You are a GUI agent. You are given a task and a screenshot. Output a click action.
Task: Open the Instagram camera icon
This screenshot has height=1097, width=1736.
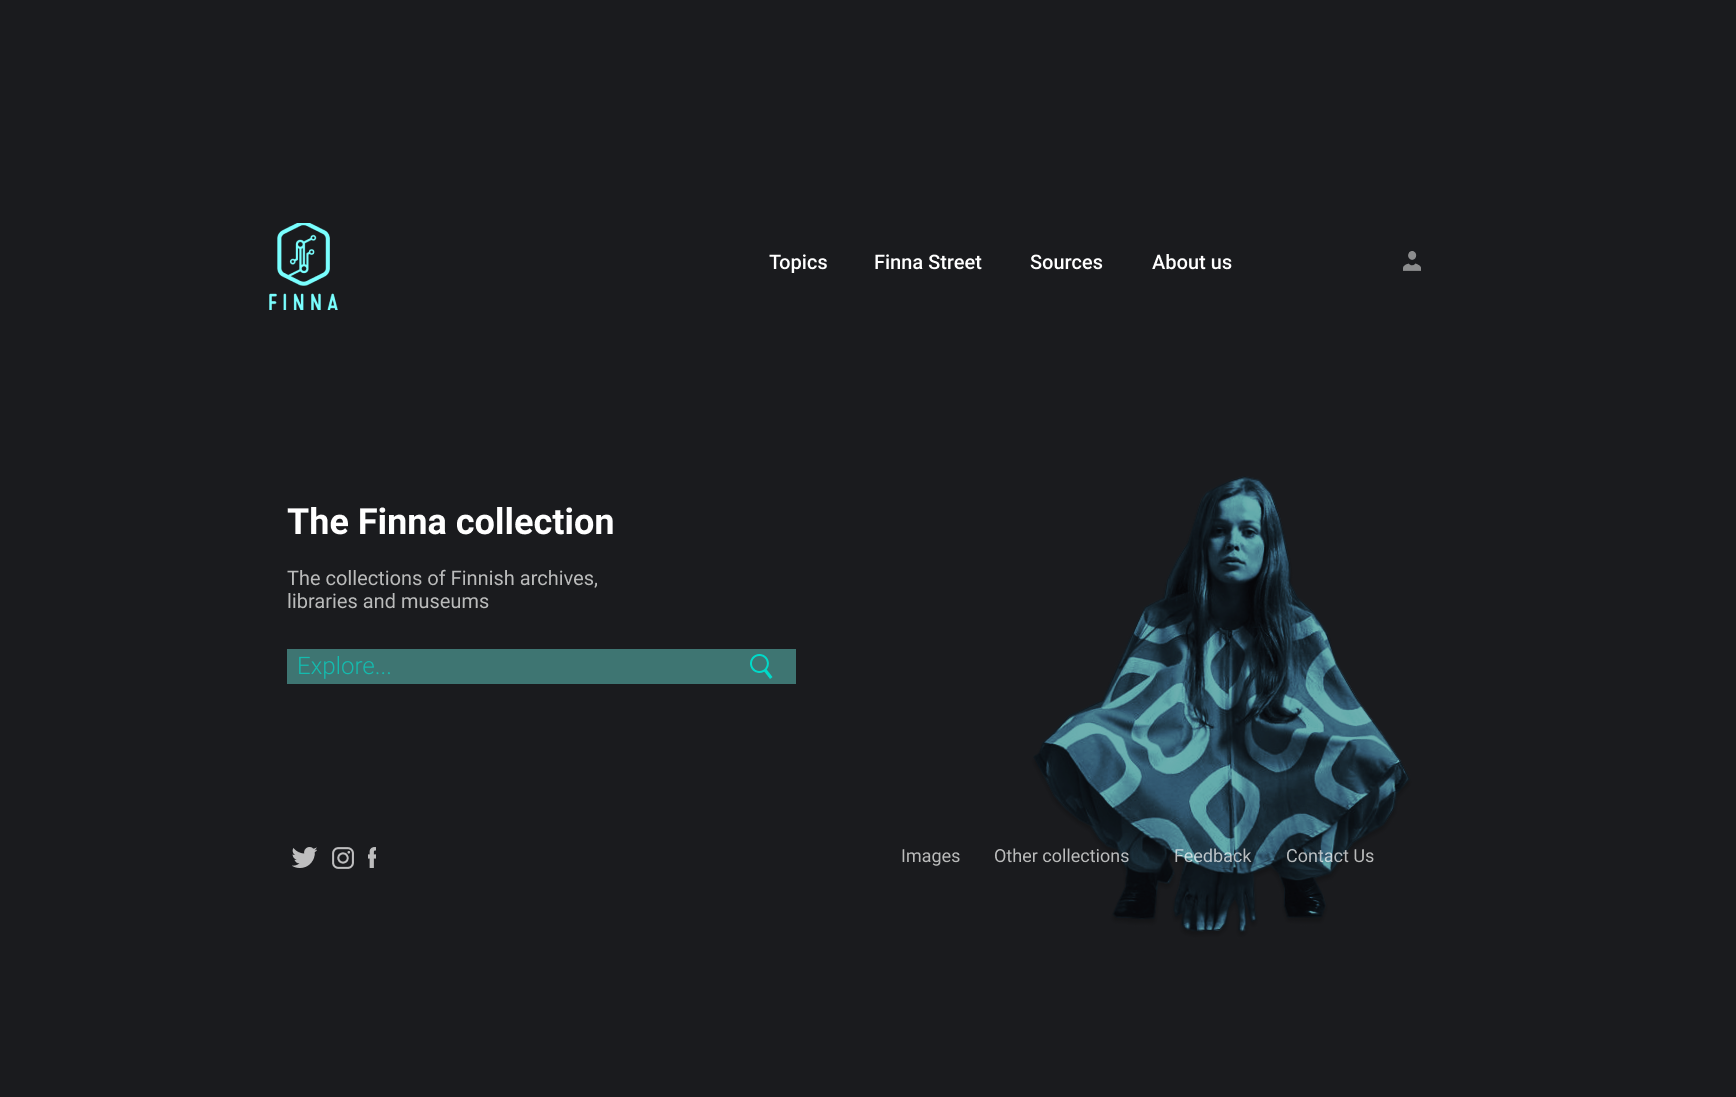(x=343, y=858)
